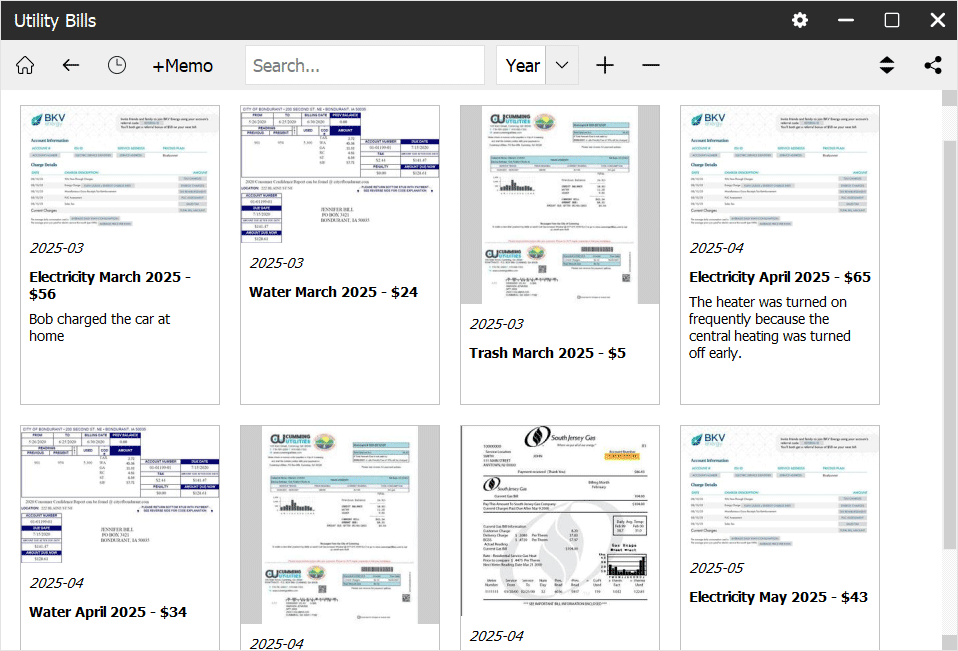
Task: Open Water April 2025 bill thumbnail
Action: pyautogui.click(x=120, y=493)
